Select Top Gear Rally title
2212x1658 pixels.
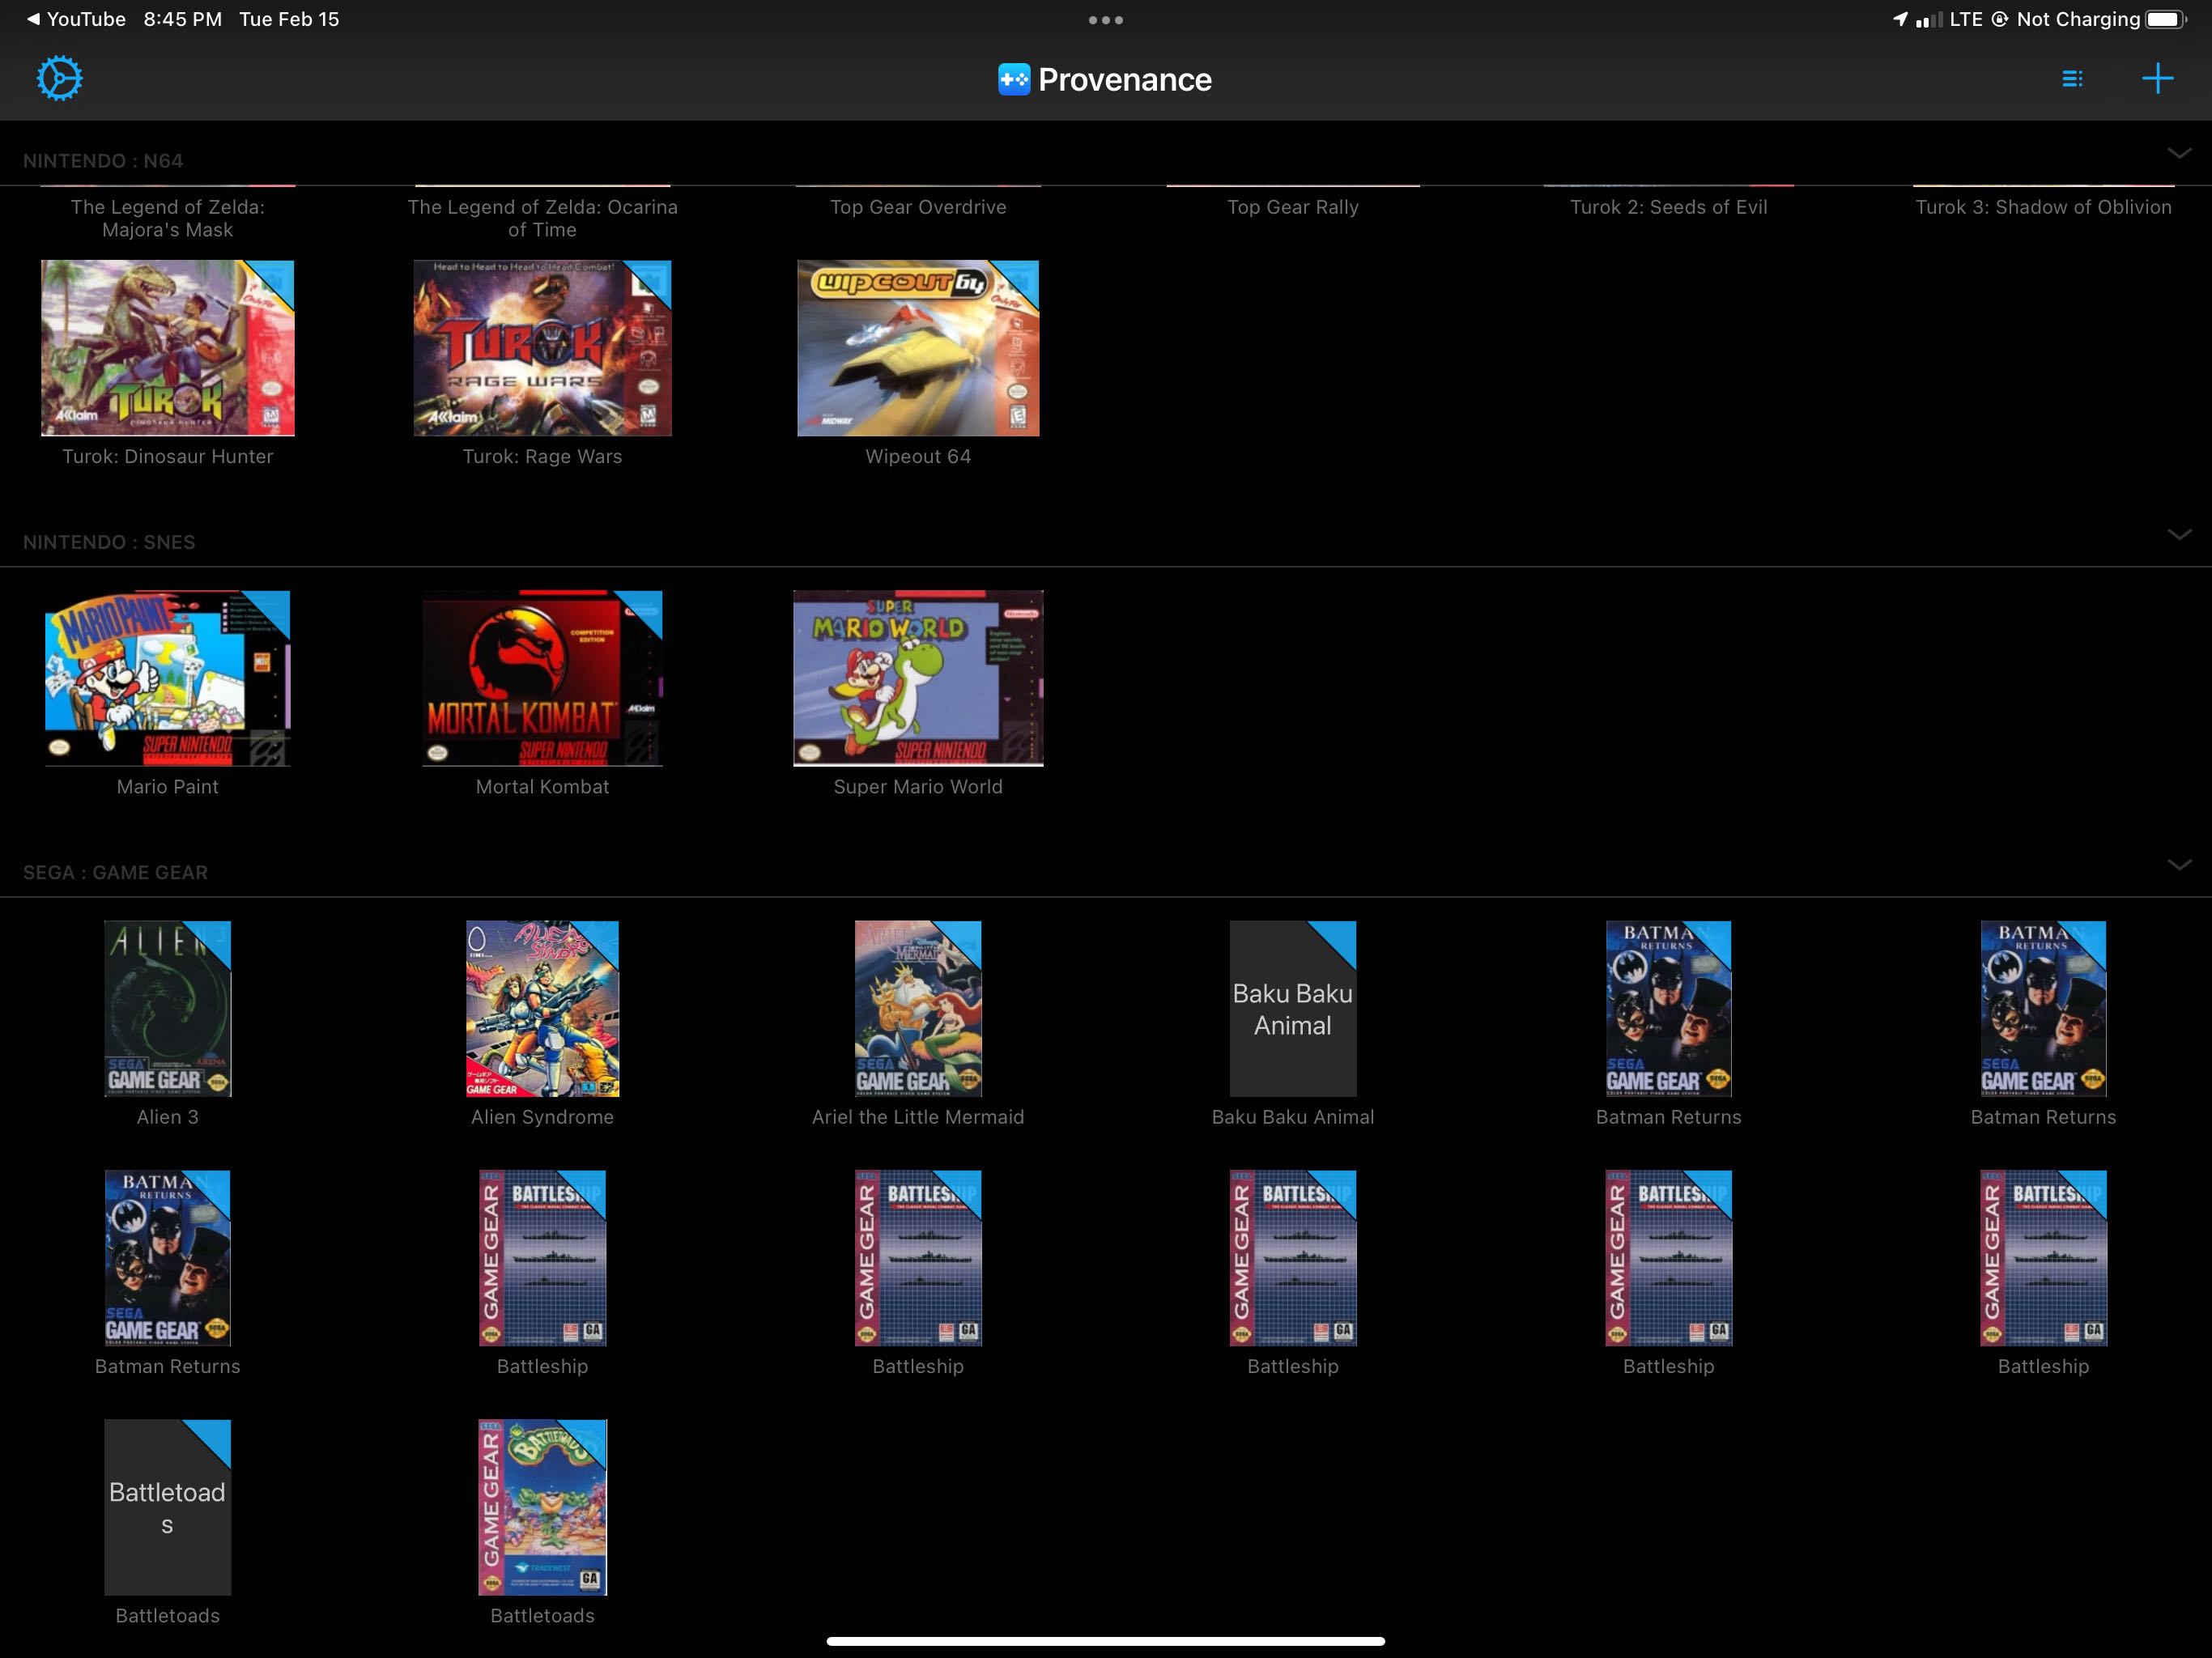pos(1293,207)
